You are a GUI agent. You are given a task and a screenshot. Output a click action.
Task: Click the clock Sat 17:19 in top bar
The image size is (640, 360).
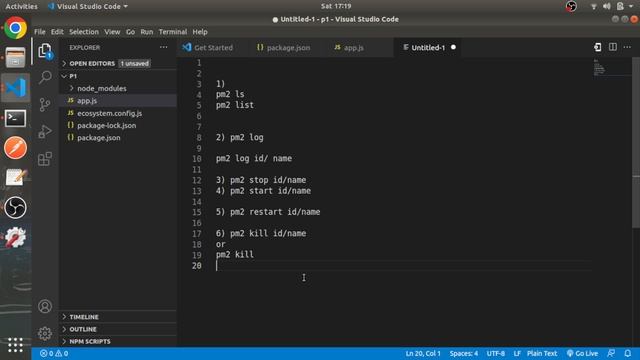tap(336, 6)
